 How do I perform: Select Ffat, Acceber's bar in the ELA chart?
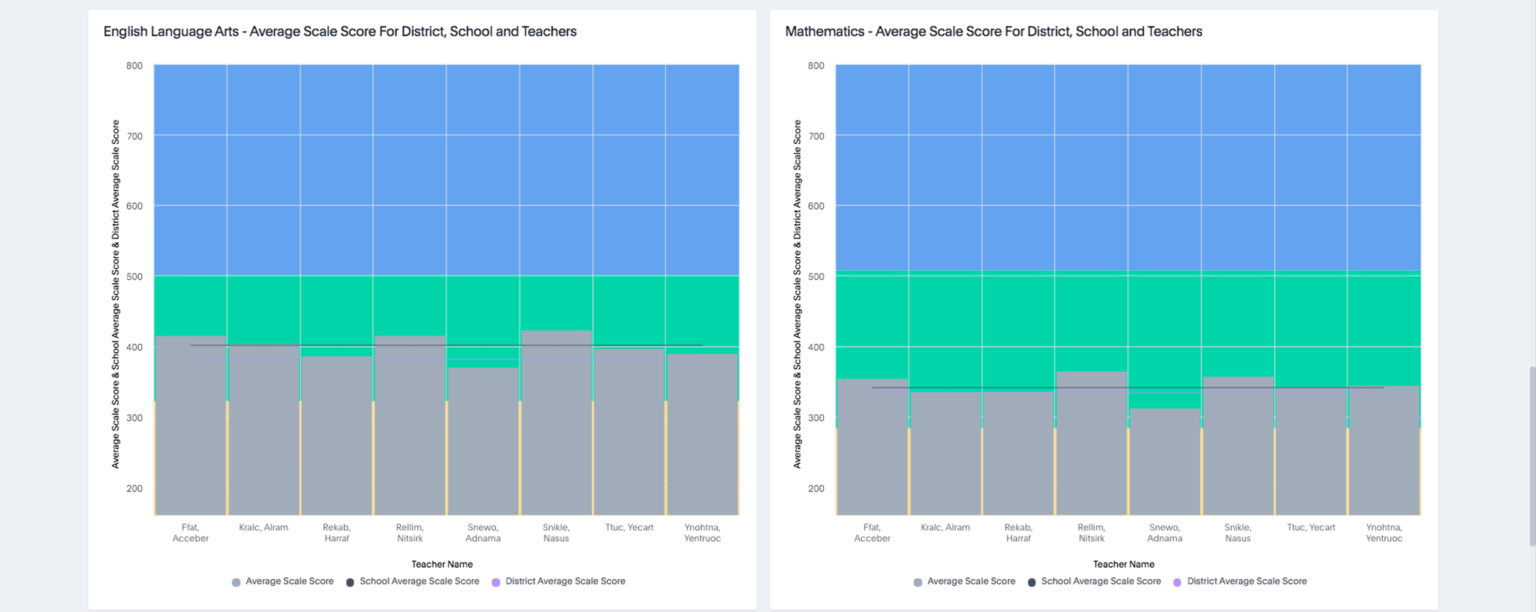point(189,430)
